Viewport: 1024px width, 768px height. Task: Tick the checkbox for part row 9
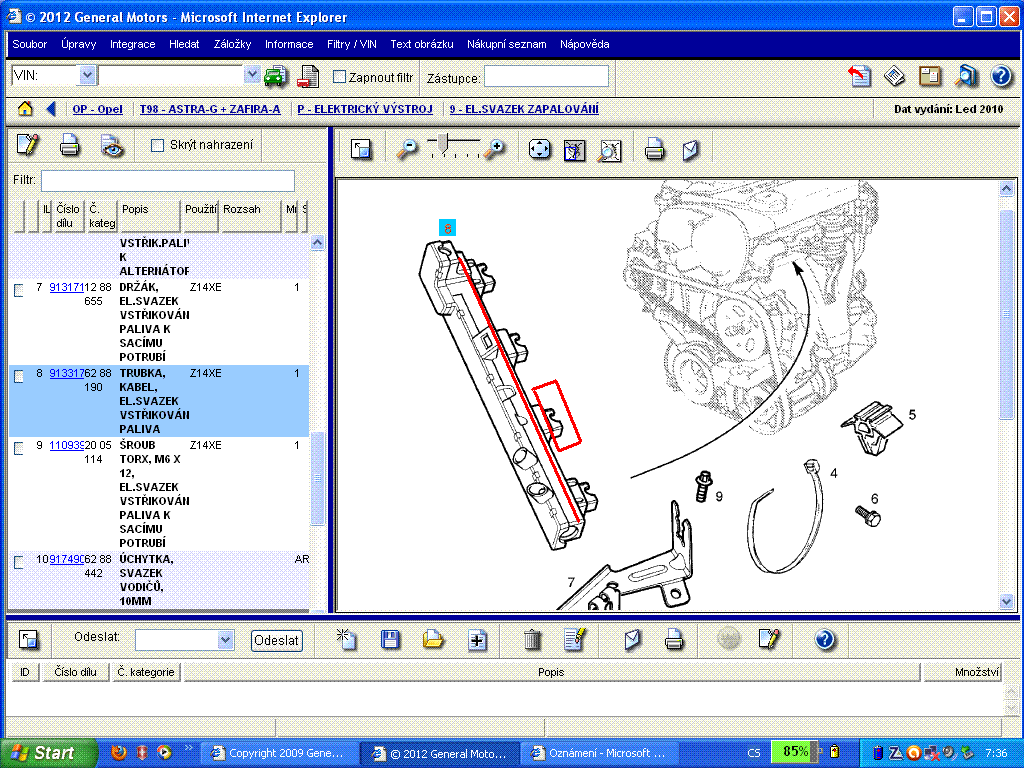coord(19,448)
